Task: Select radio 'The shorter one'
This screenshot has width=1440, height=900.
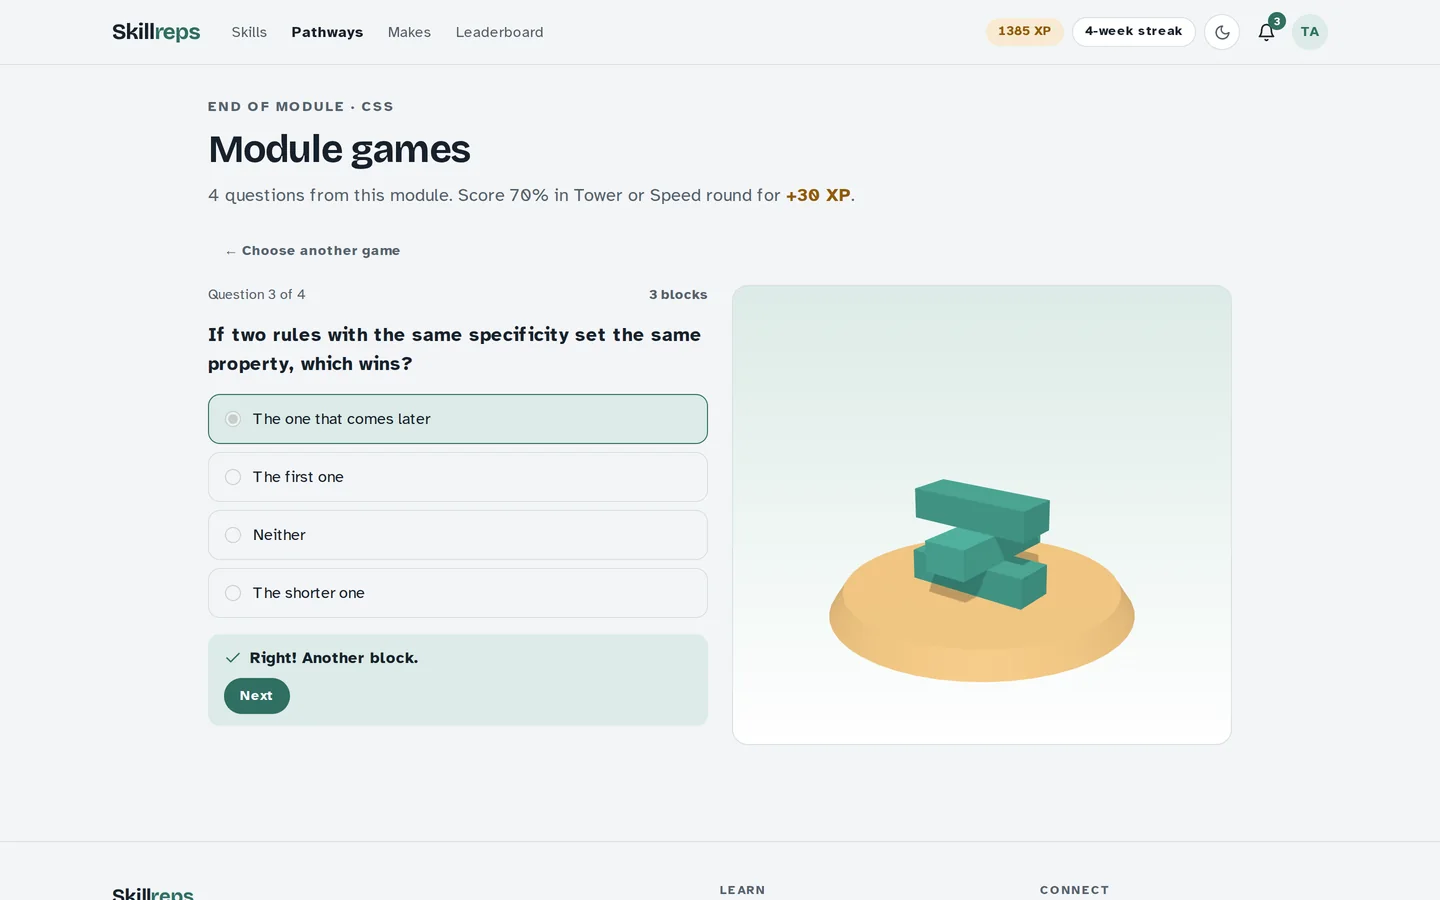Action: (458, 593)
